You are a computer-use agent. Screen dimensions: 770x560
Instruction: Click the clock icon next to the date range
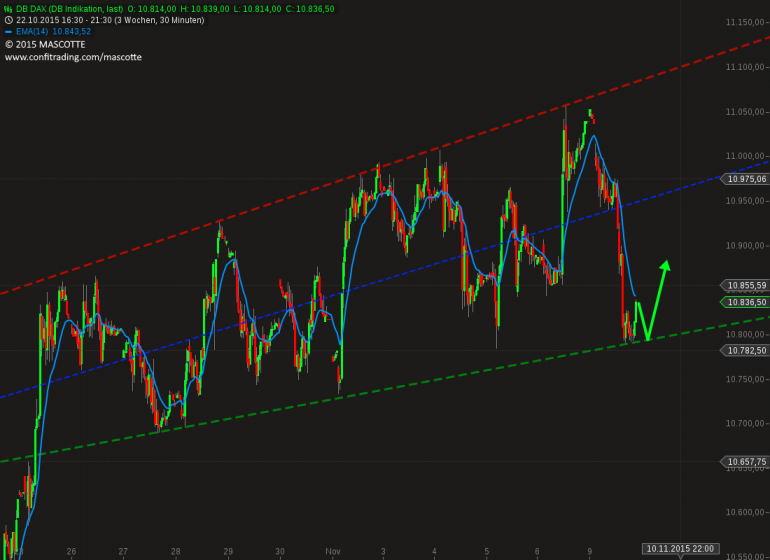pyautogui.click(x=8, y=20)
